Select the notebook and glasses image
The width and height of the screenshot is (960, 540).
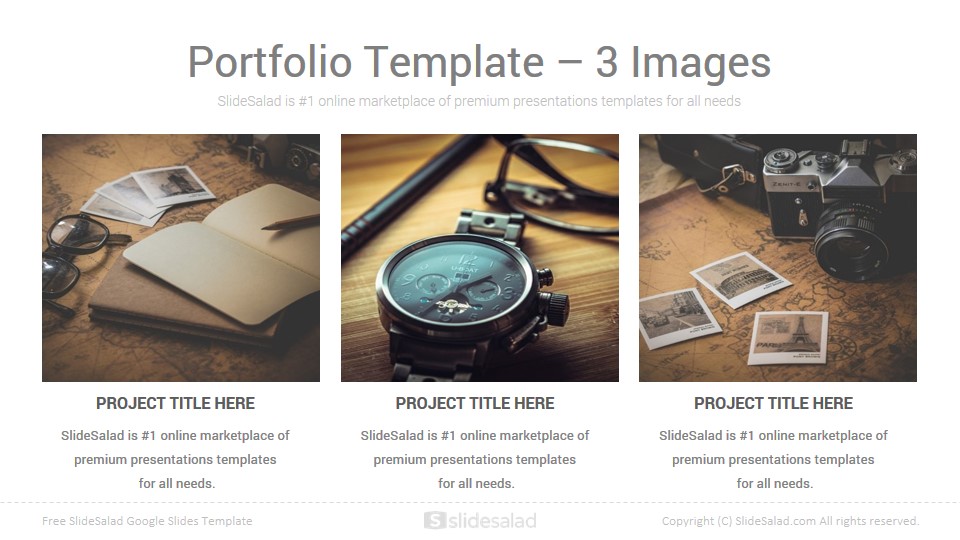(181, 258)
